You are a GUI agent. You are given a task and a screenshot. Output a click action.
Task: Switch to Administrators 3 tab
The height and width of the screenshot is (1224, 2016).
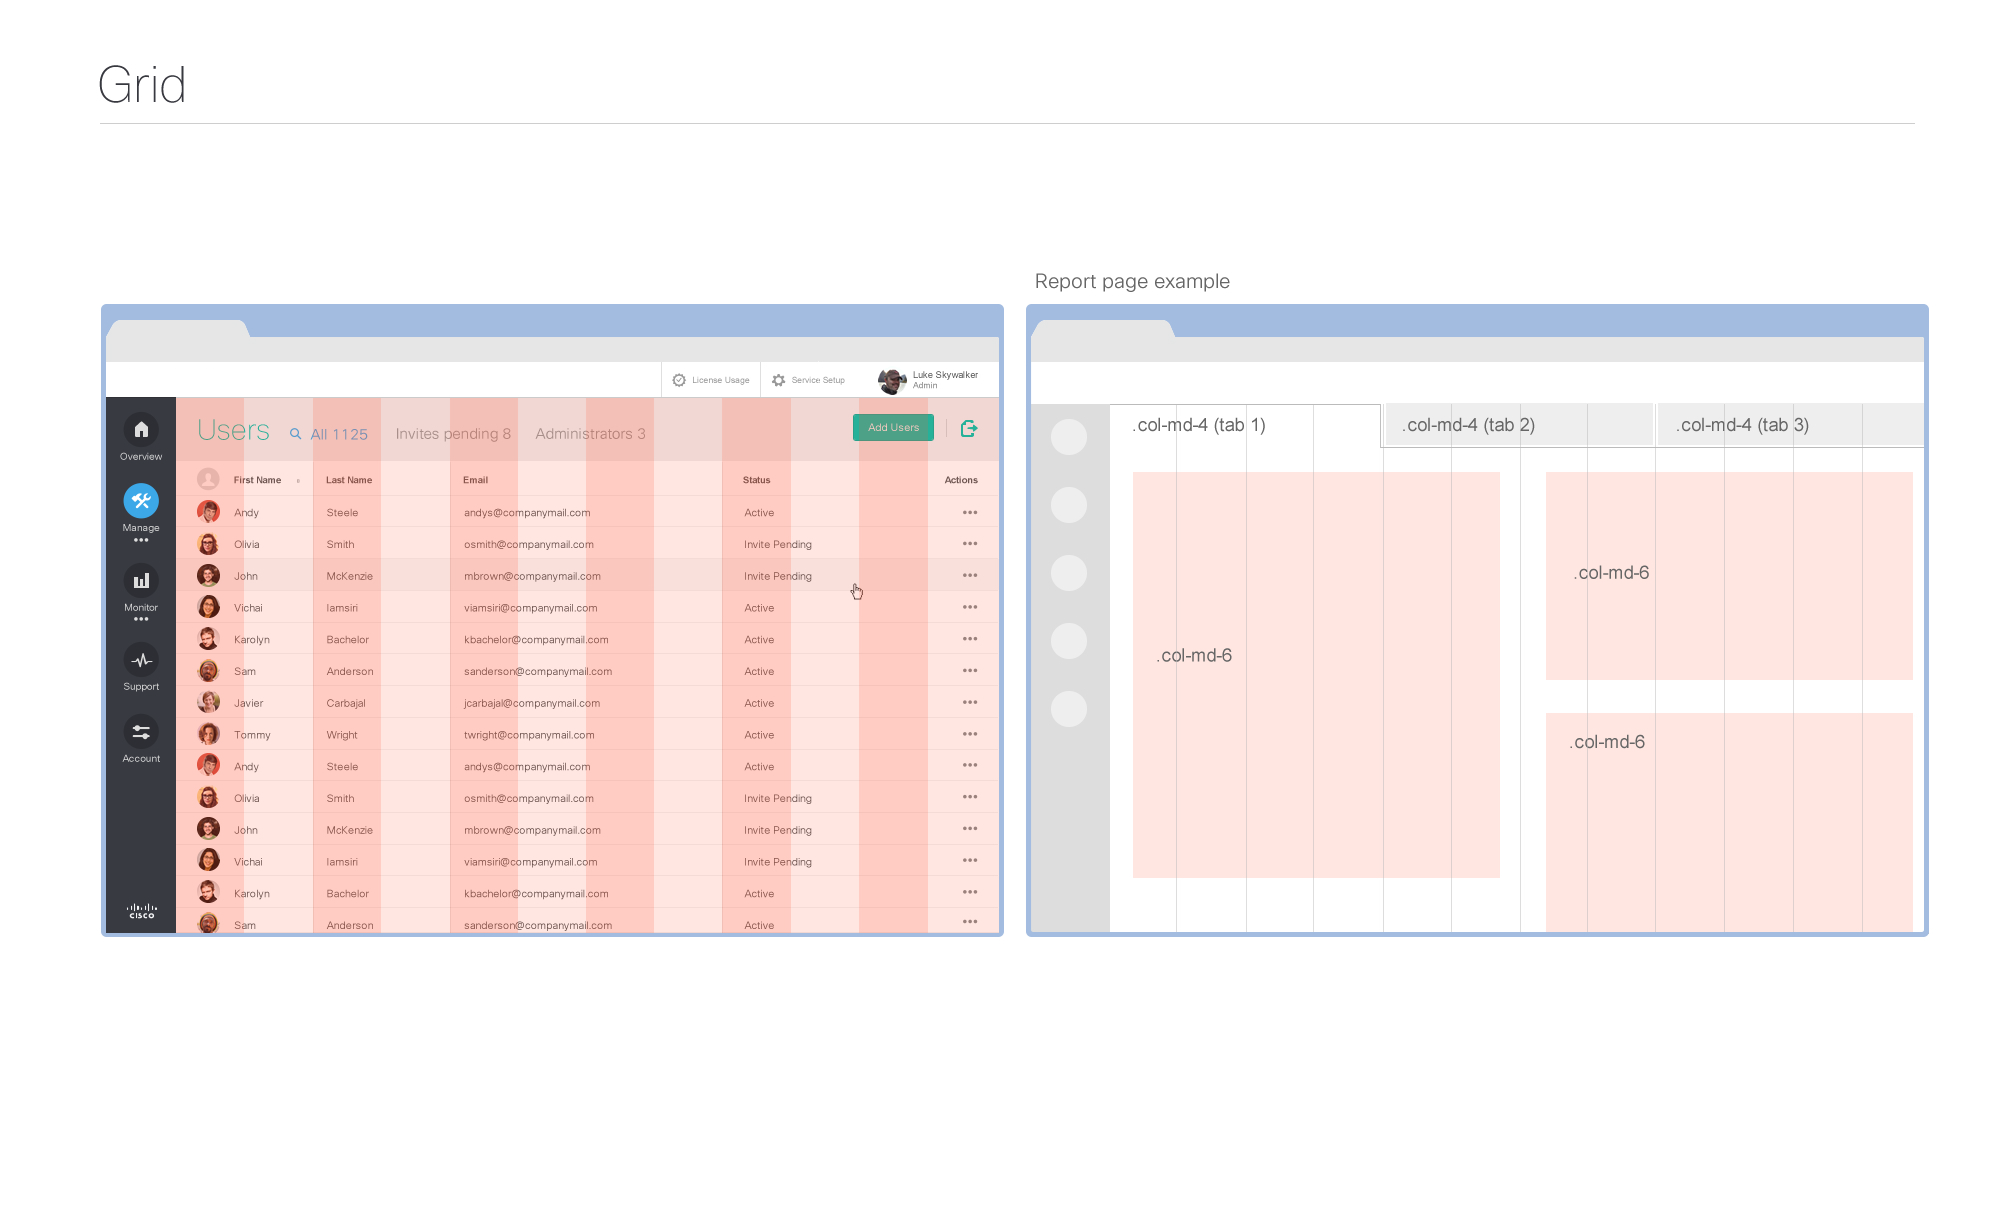click(590, 434)
